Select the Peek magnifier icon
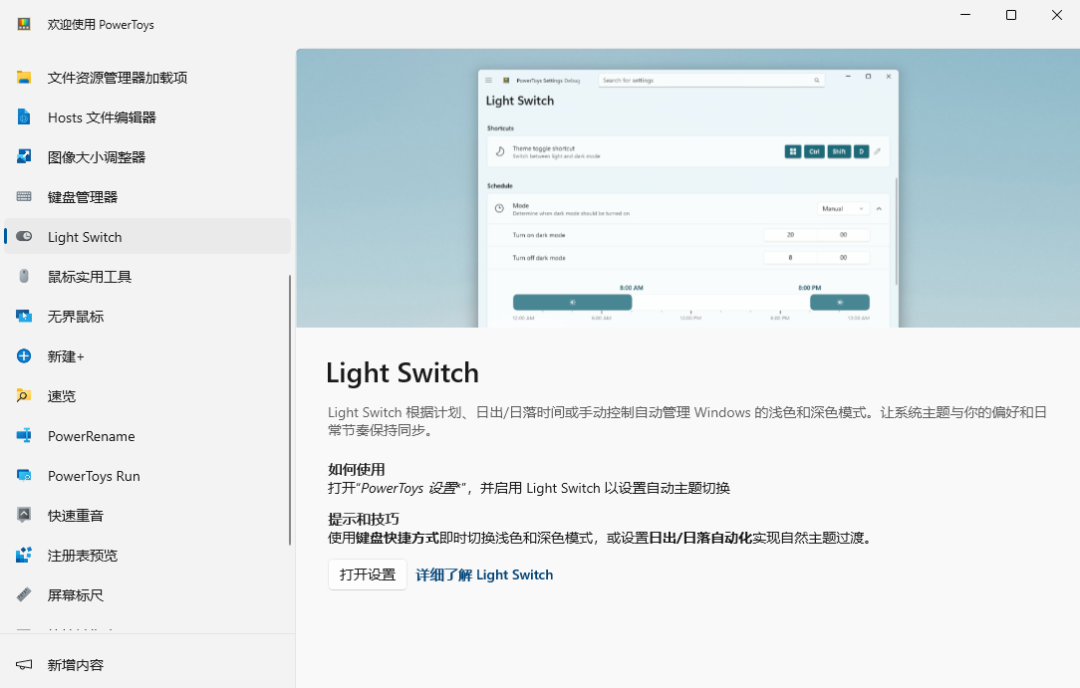The height and width of the screenshot is (688, 1080). 24,396
